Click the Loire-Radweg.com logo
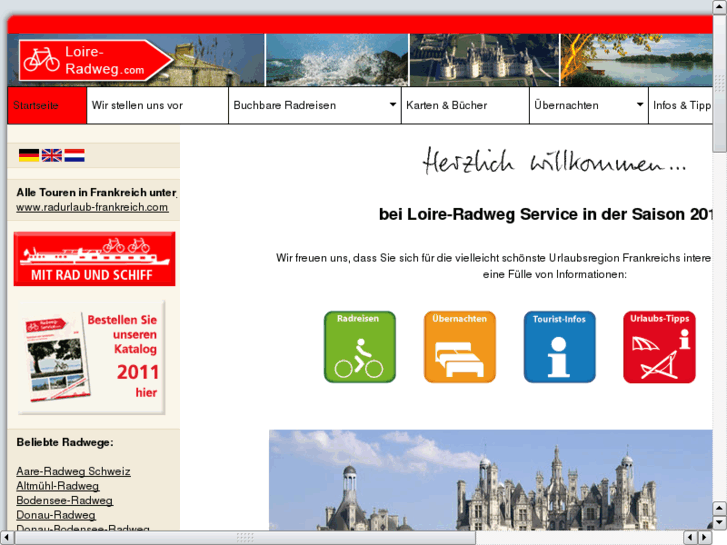This screenshot has height=545, width=727. tap(95, 61)
